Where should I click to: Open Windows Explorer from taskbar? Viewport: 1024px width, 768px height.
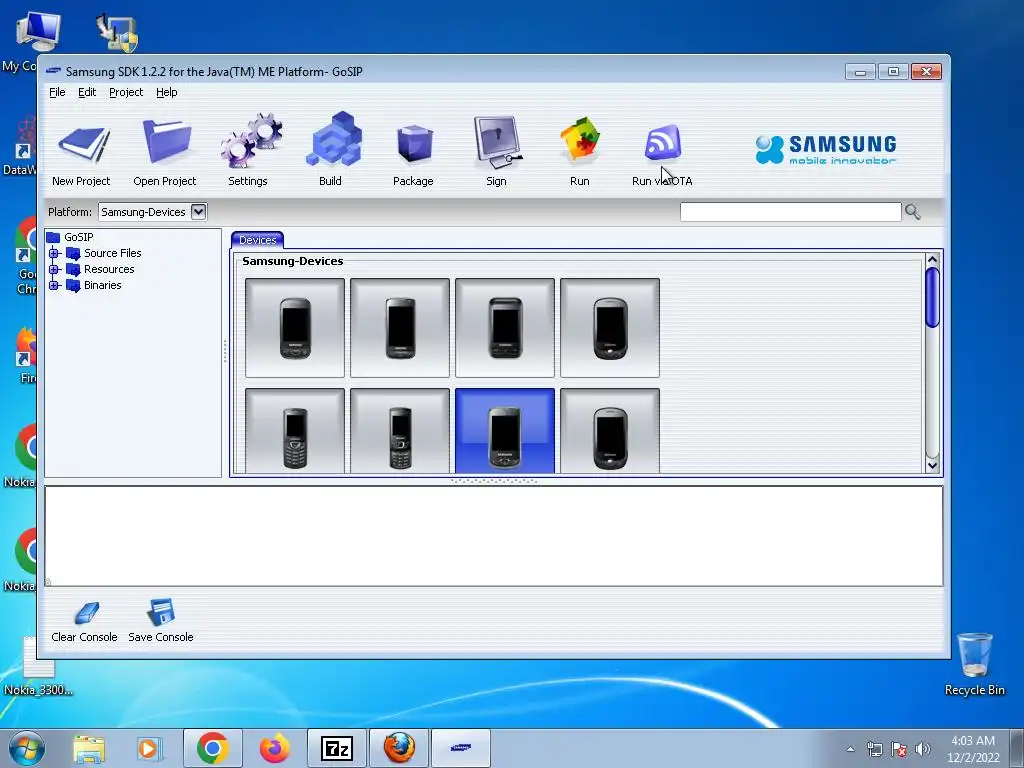89,748
